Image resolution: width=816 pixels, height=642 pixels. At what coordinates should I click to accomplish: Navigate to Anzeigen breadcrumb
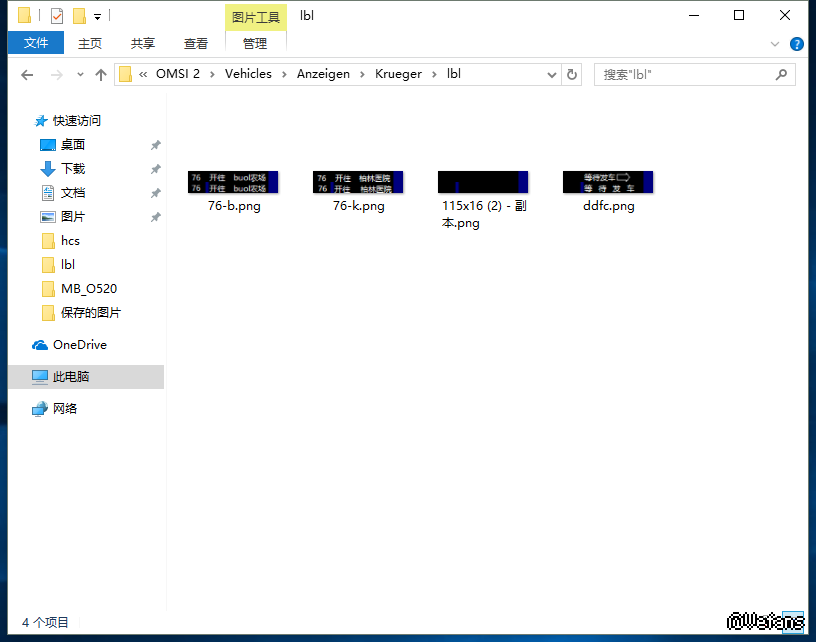(x=323, y=74)
